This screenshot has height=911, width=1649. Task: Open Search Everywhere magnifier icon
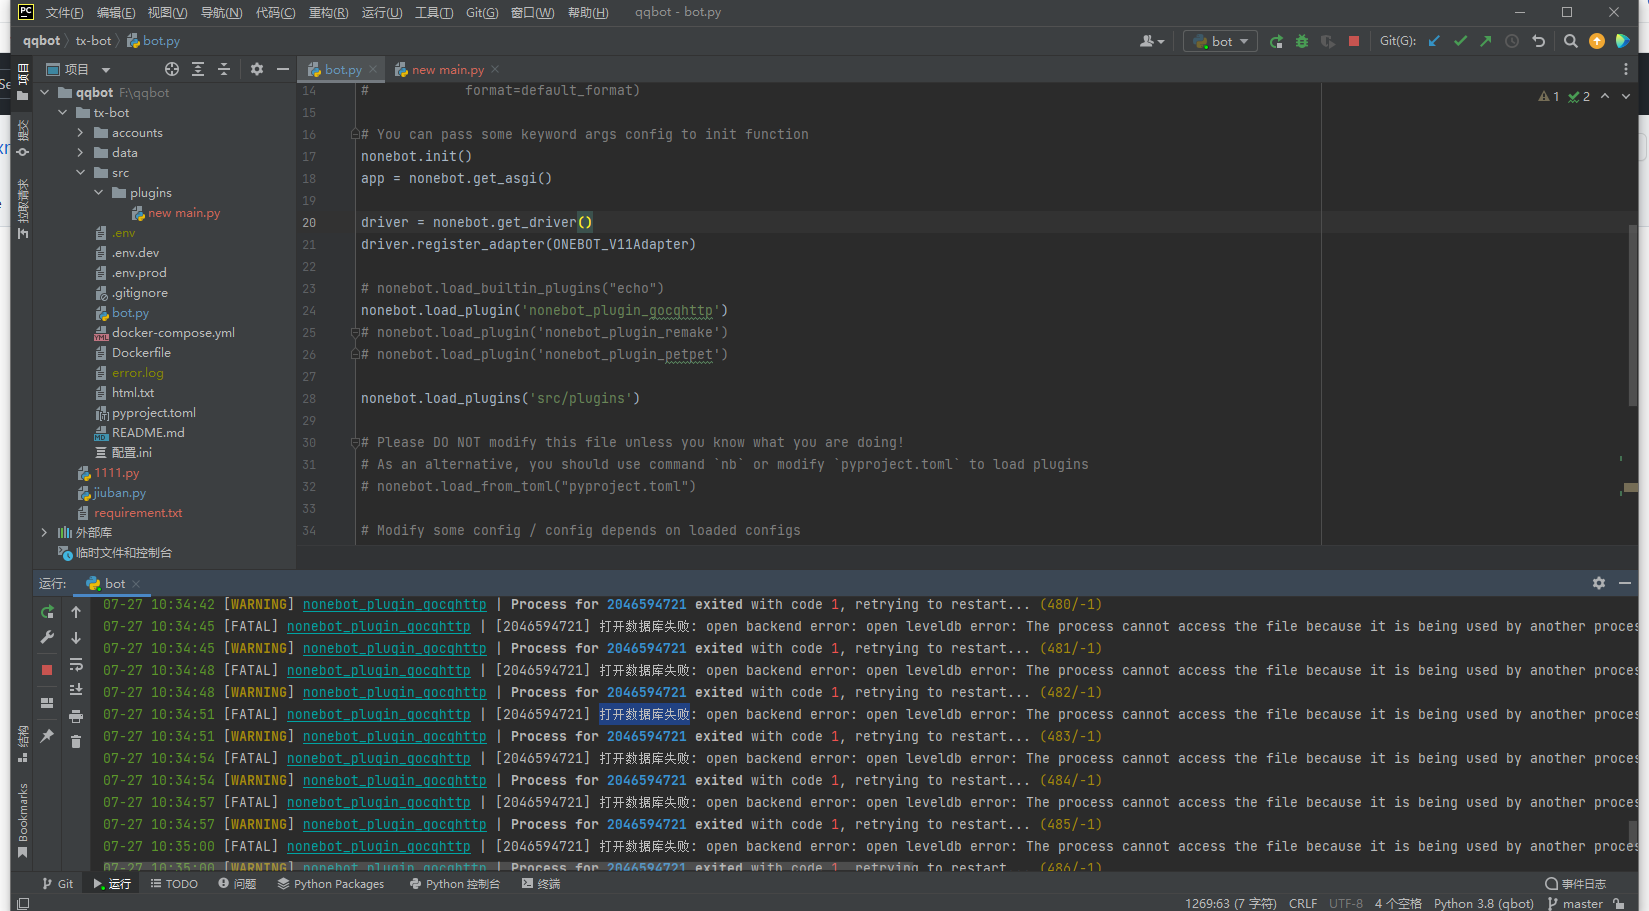tap(1571, 41)
